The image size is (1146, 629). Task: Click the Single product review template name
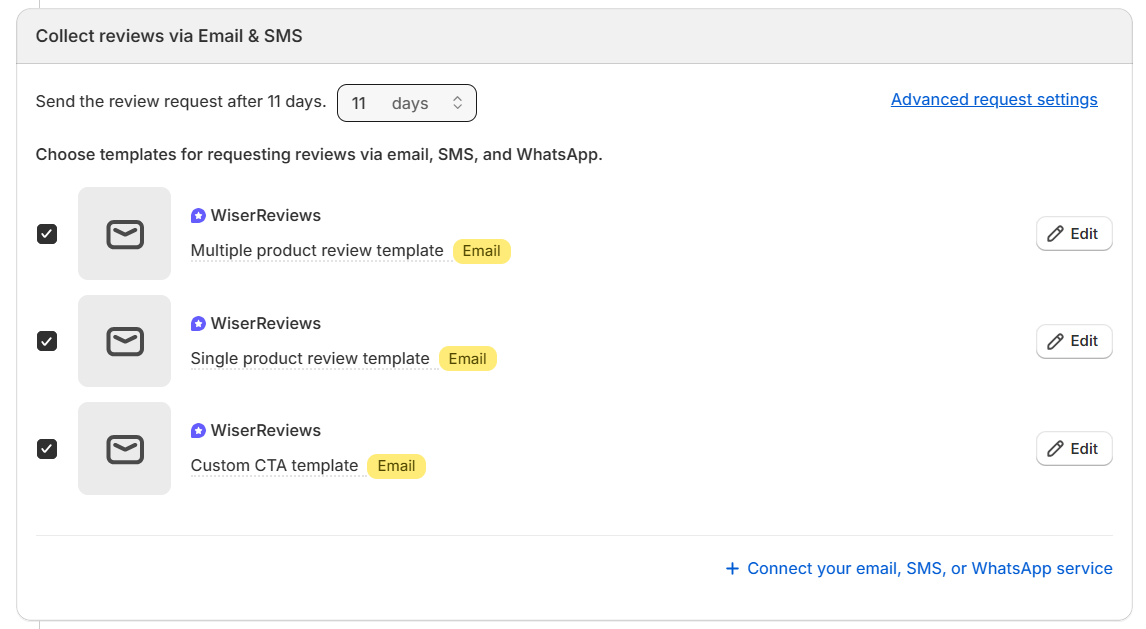tap(310, 359)
